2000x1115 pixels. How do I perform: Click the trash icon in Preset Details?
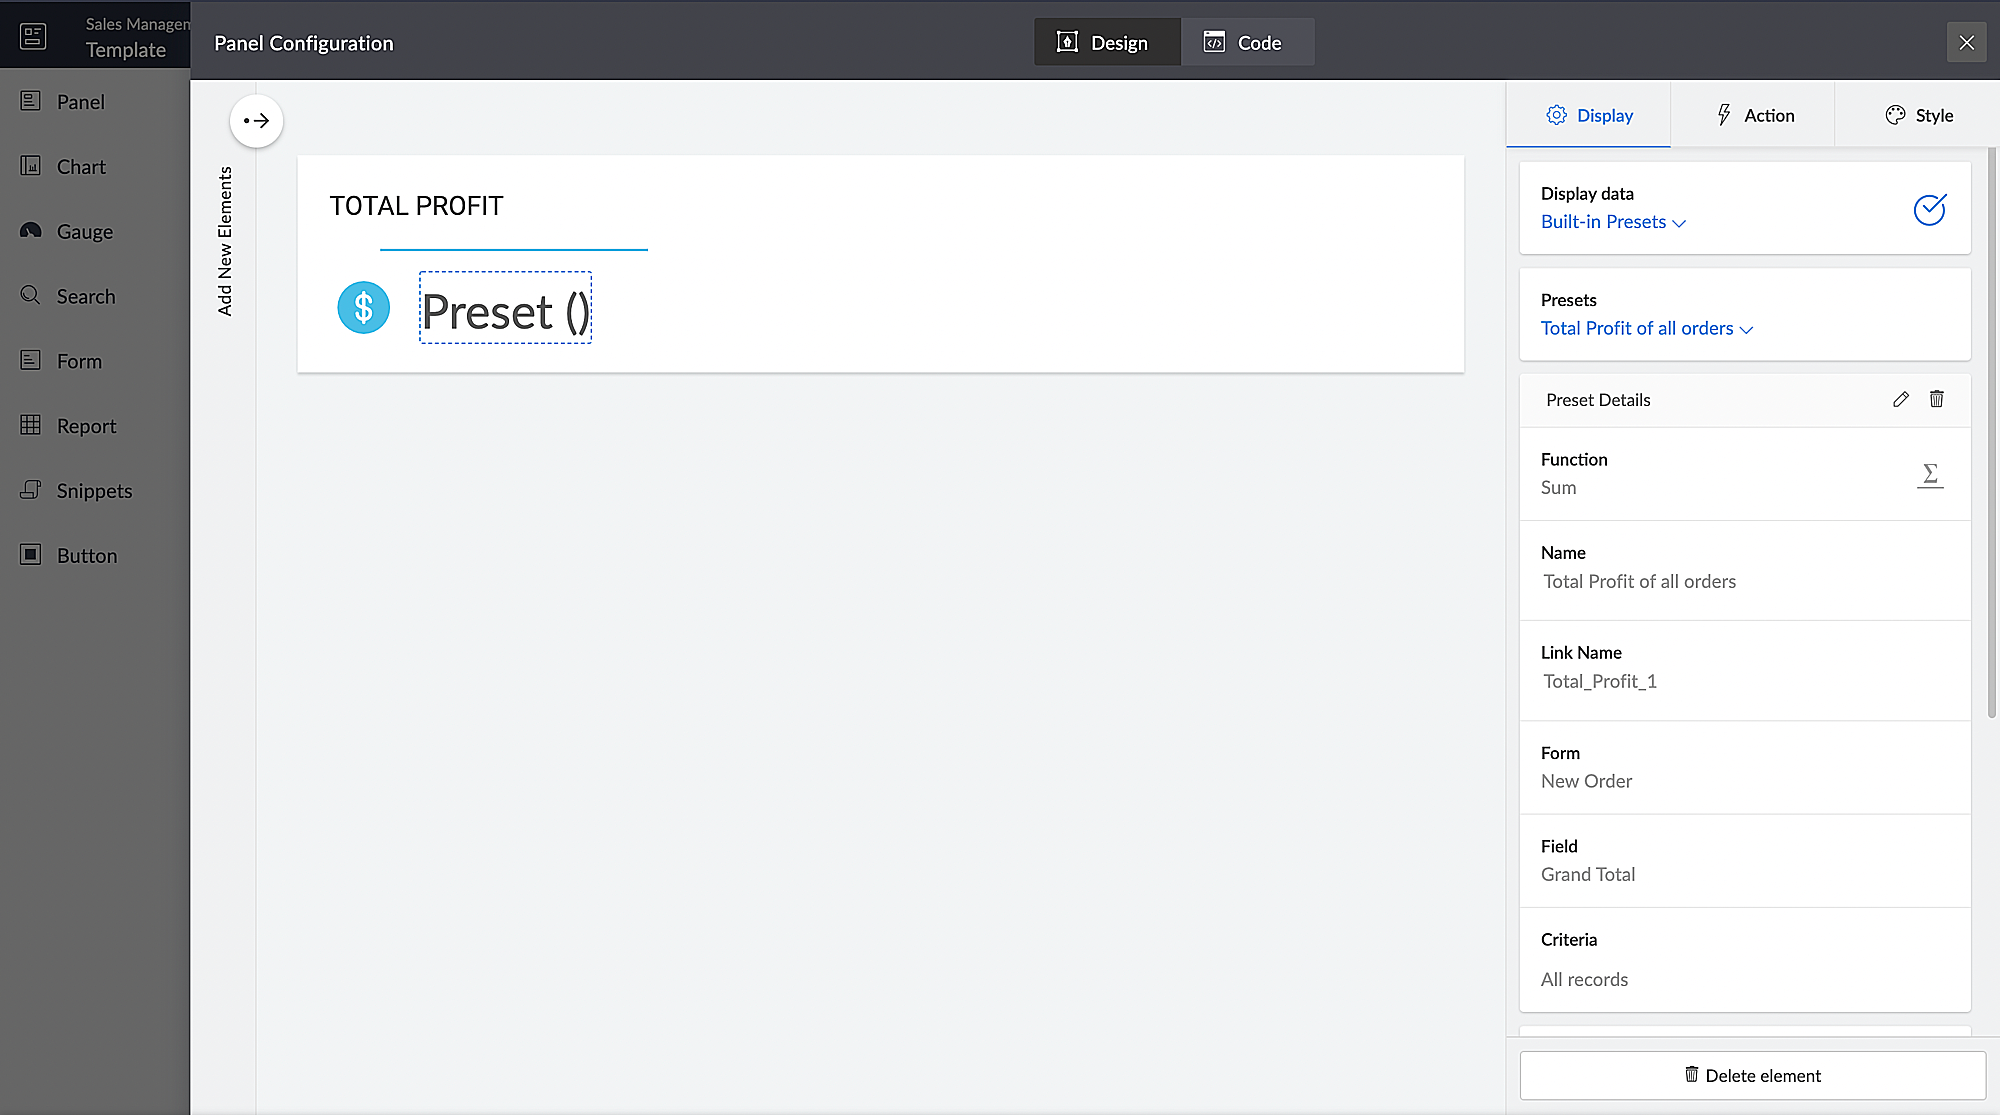(1936, 399)
